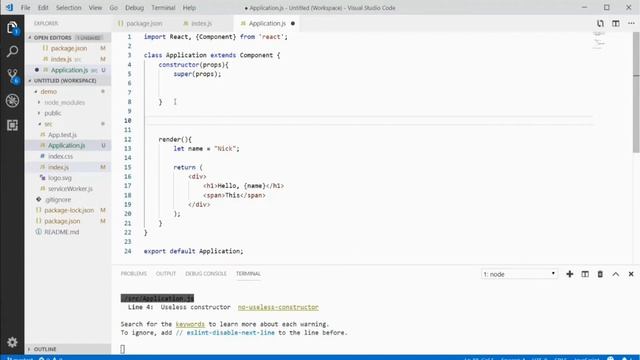The height and width of the screenshot is (360, 640).
Task: Place cursor on empty line 10
Action: click(x=367, y=120)
